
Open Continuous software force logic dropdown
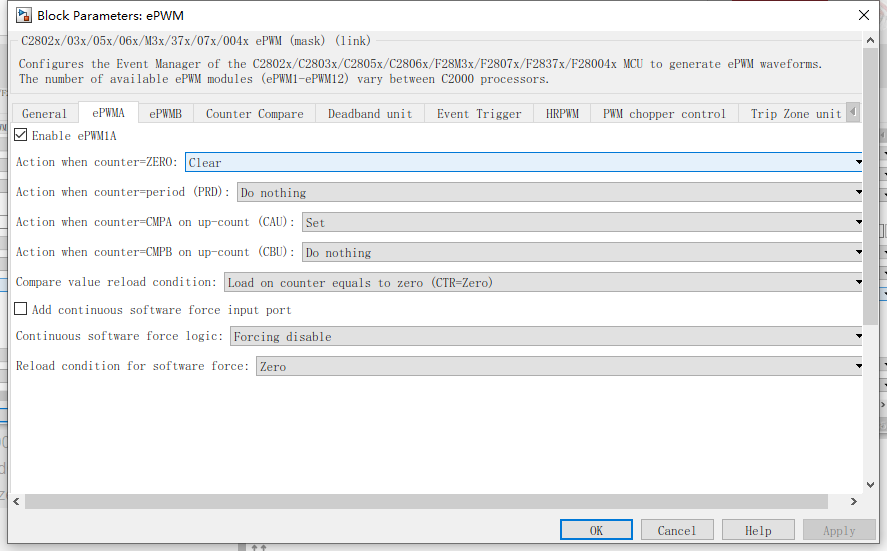[x=546, y=336]
